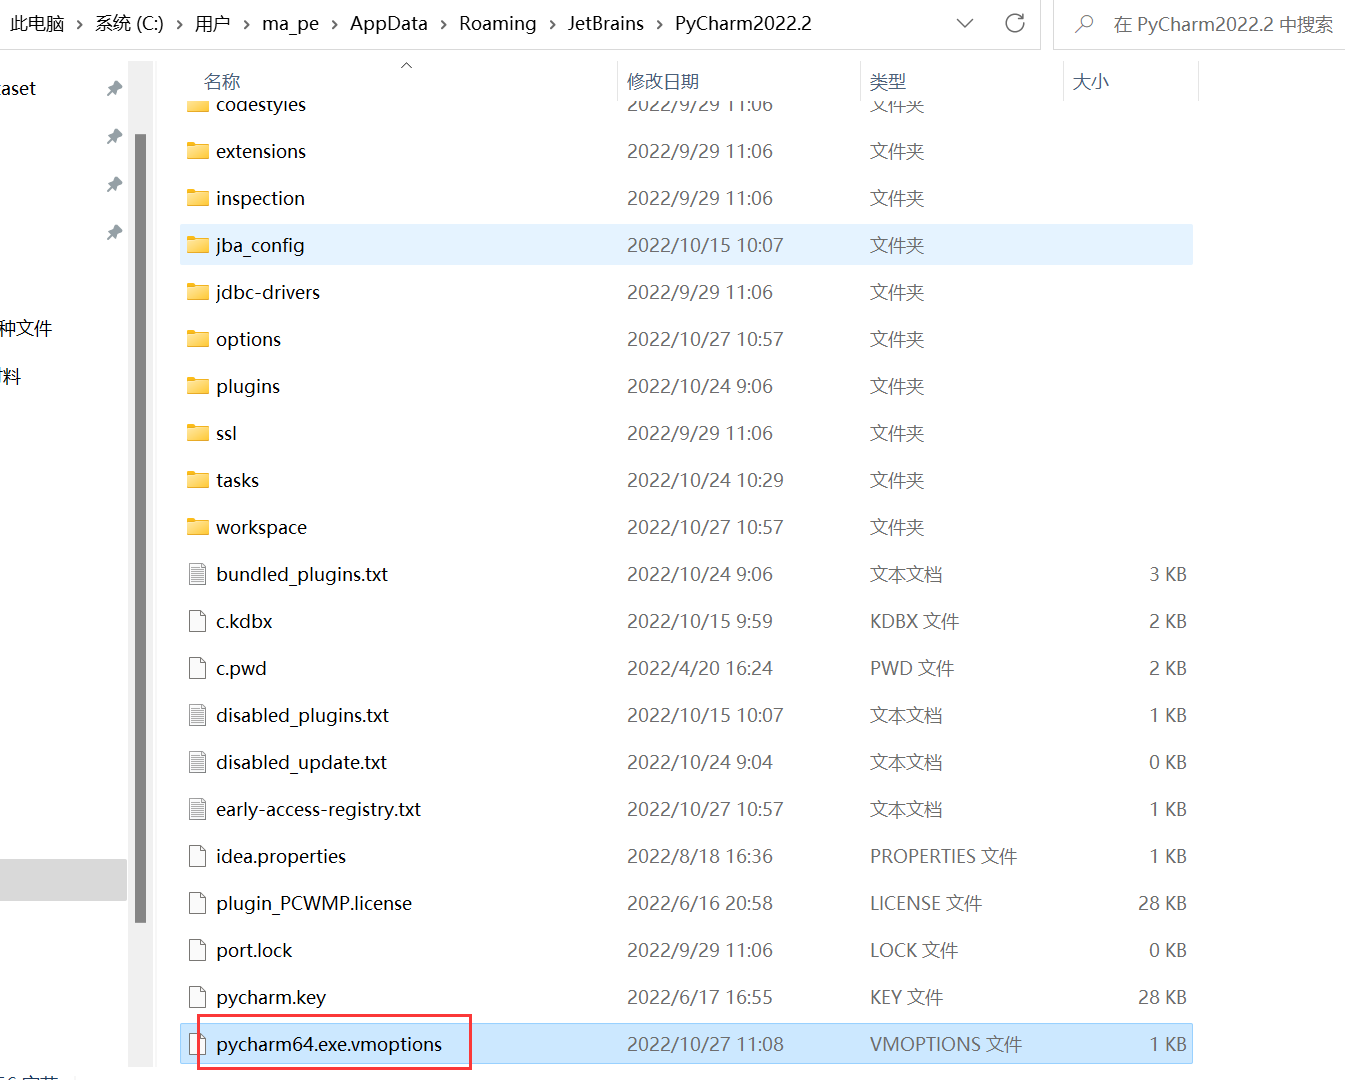Select JetBrains in the breadcrumb path
1345x1080 pixels.
(606, 23)
